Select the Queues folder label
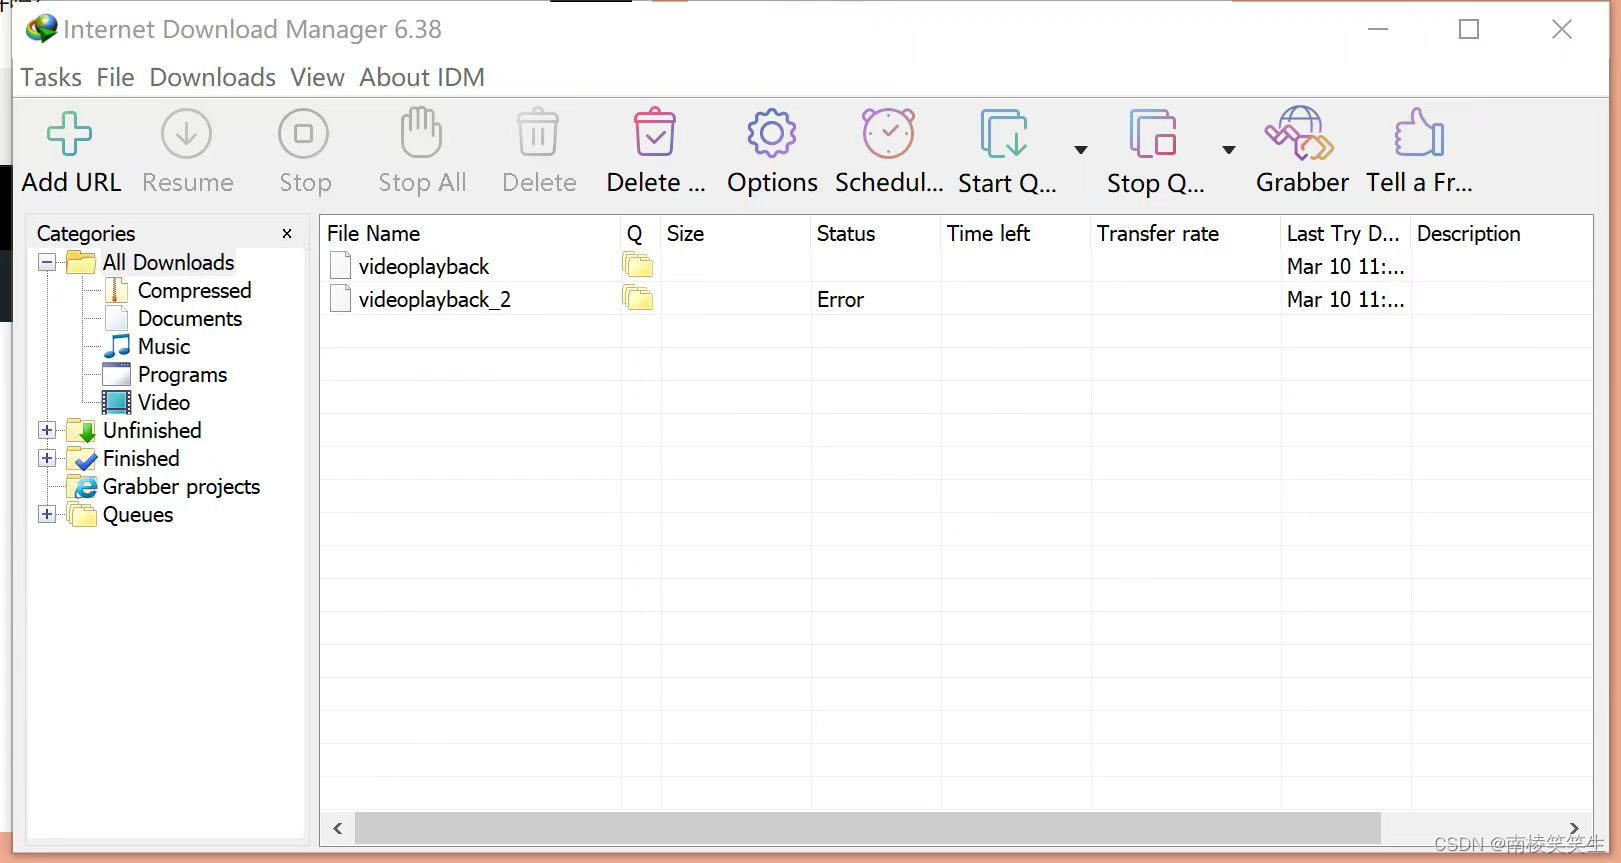This screenshot has height=863, width=1621. 138,514
